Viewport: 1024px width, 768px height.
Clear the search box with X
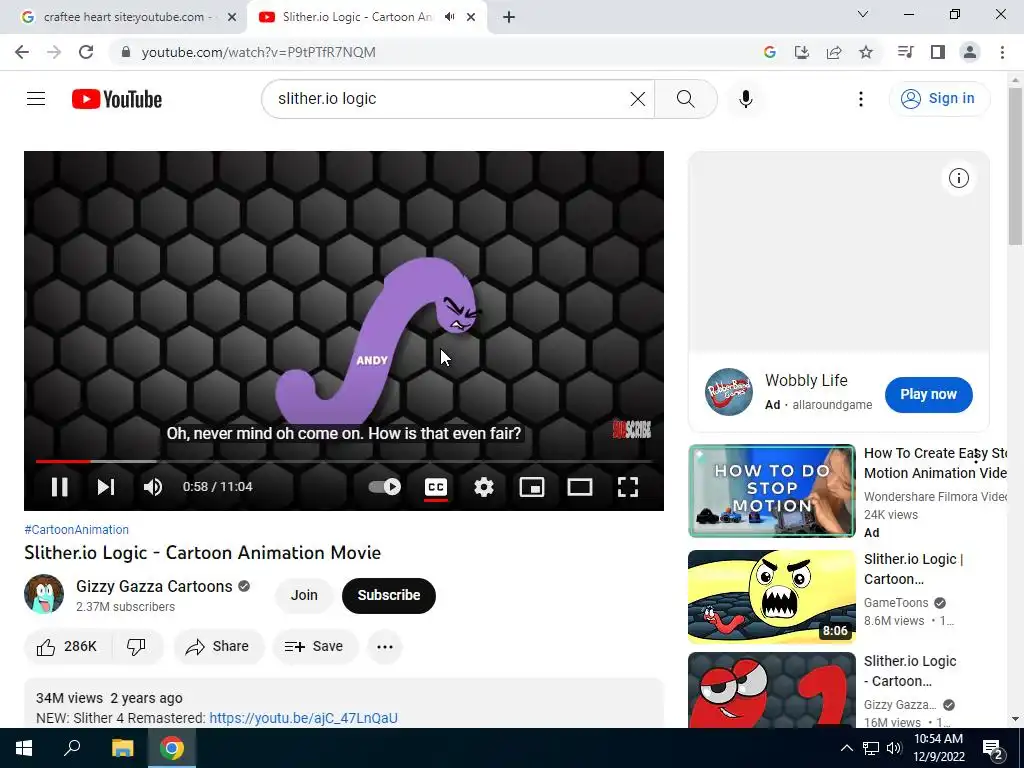[x=637, y=99]
